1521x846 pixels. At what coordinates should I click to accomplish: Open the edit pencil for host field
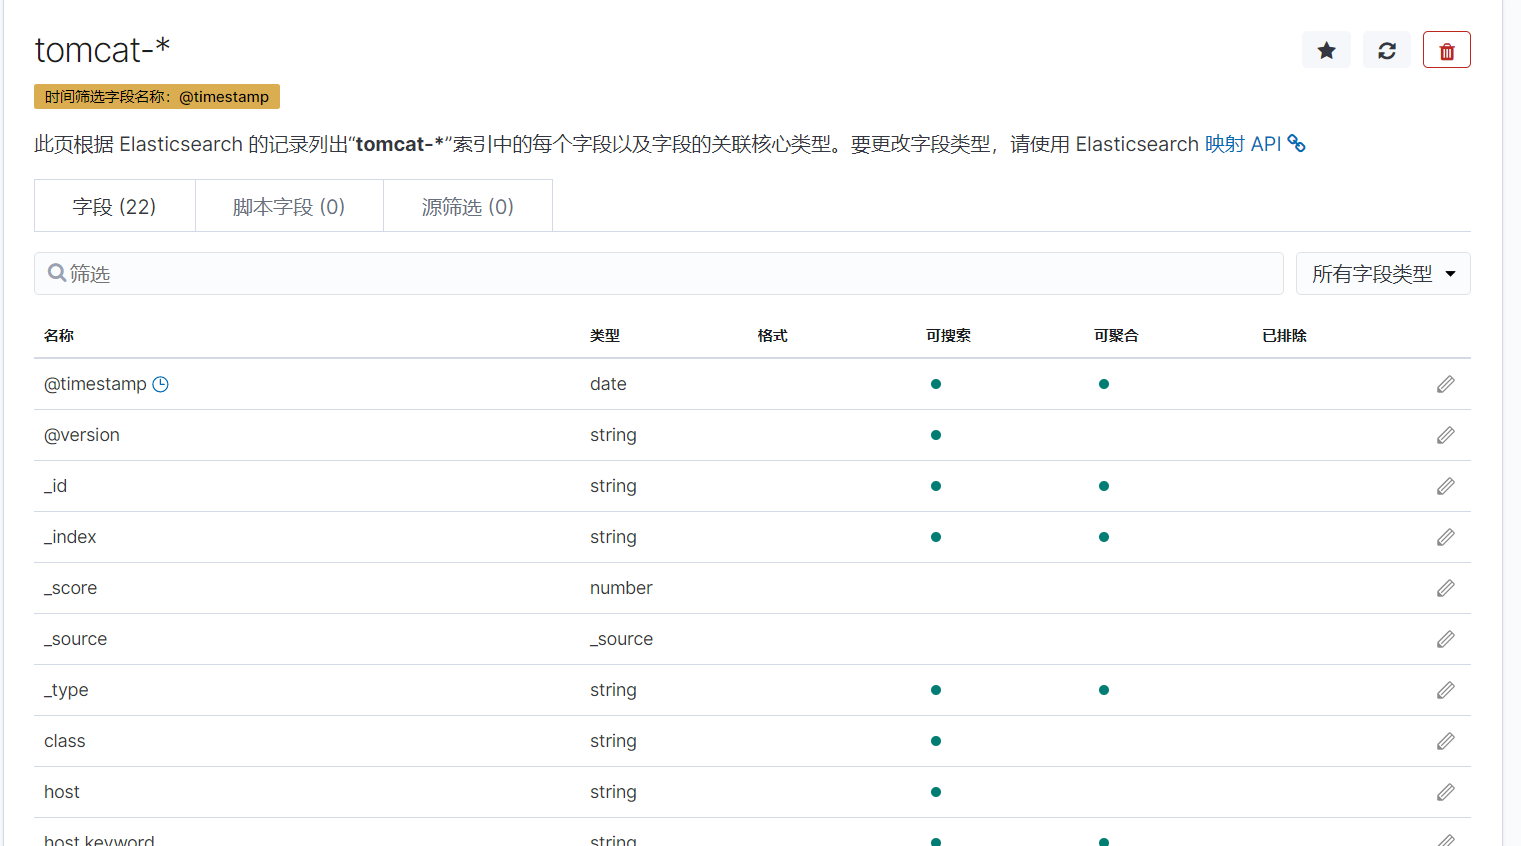coord(1445,791)
